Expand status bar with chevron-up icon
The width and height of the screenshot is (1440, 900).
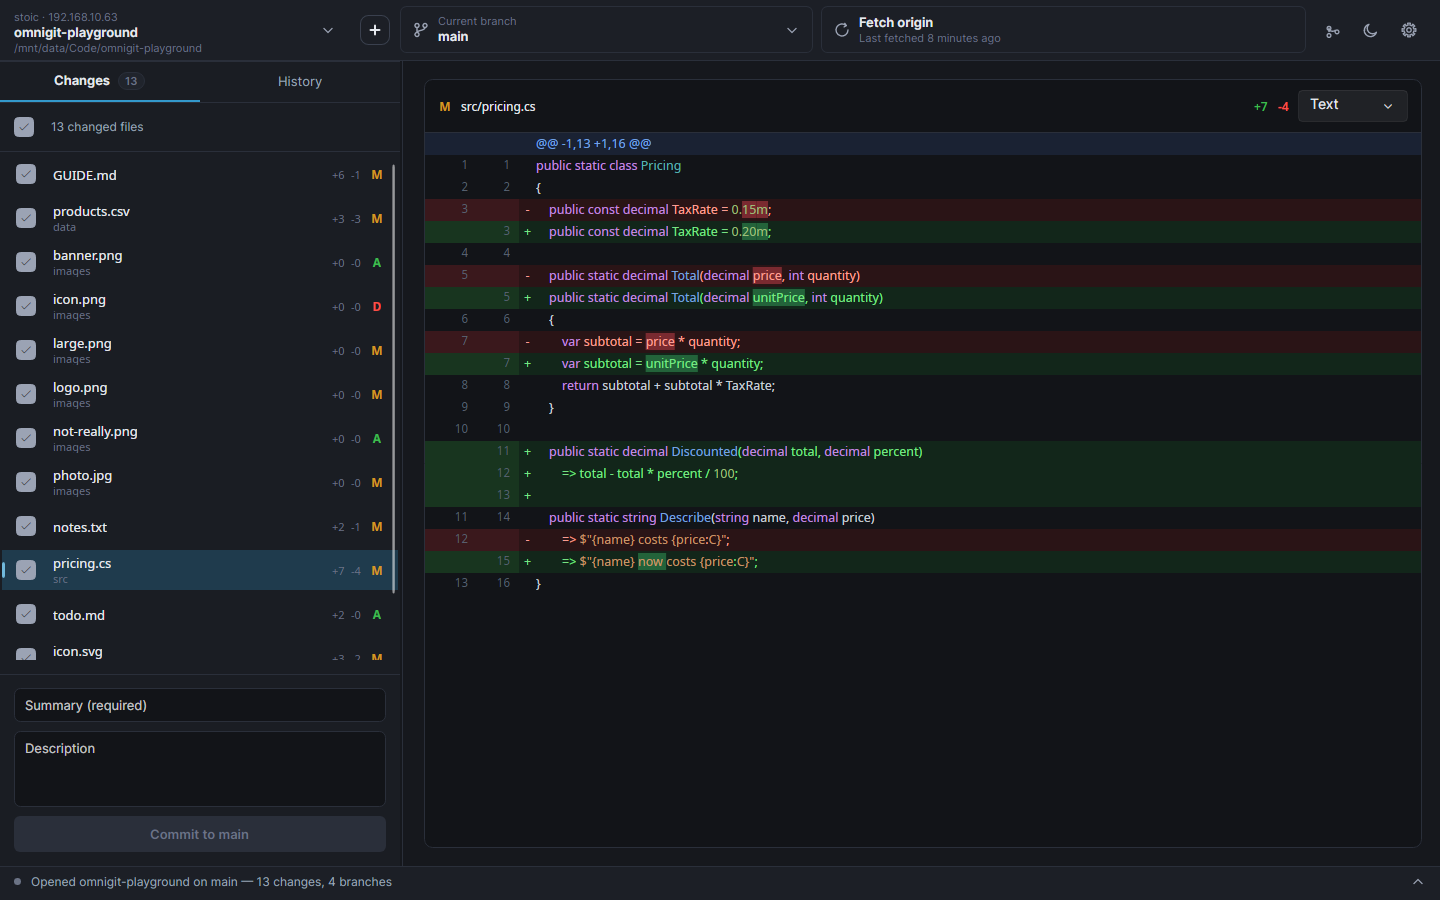pos(1417,882)
